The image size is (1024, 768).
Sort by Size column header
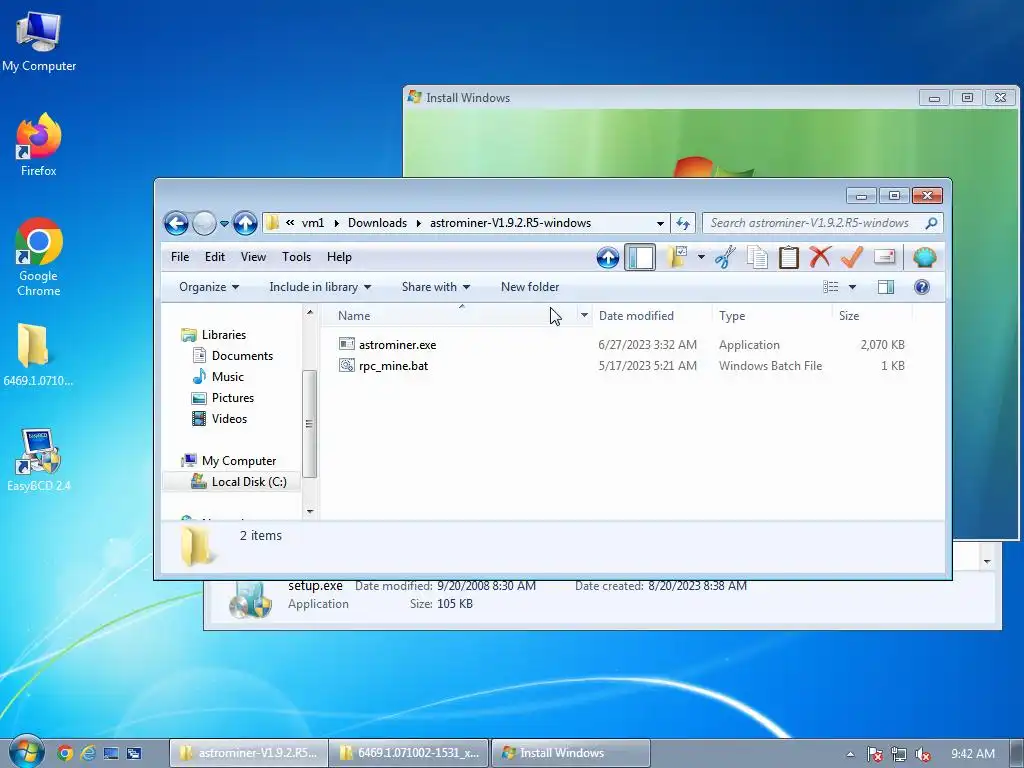pyautogui.click(x=849, y=315)
